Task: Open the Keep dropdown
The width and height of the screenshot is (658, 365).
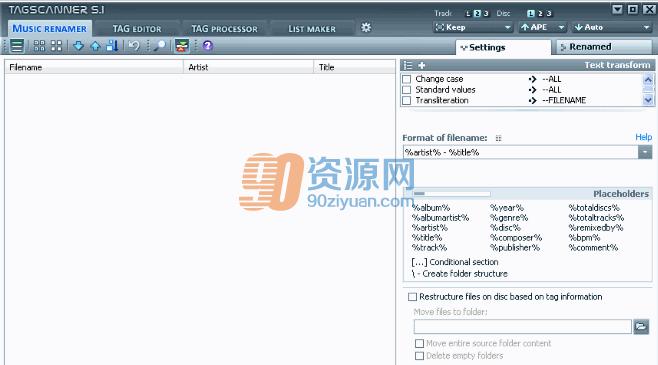Action: point(473,27)
